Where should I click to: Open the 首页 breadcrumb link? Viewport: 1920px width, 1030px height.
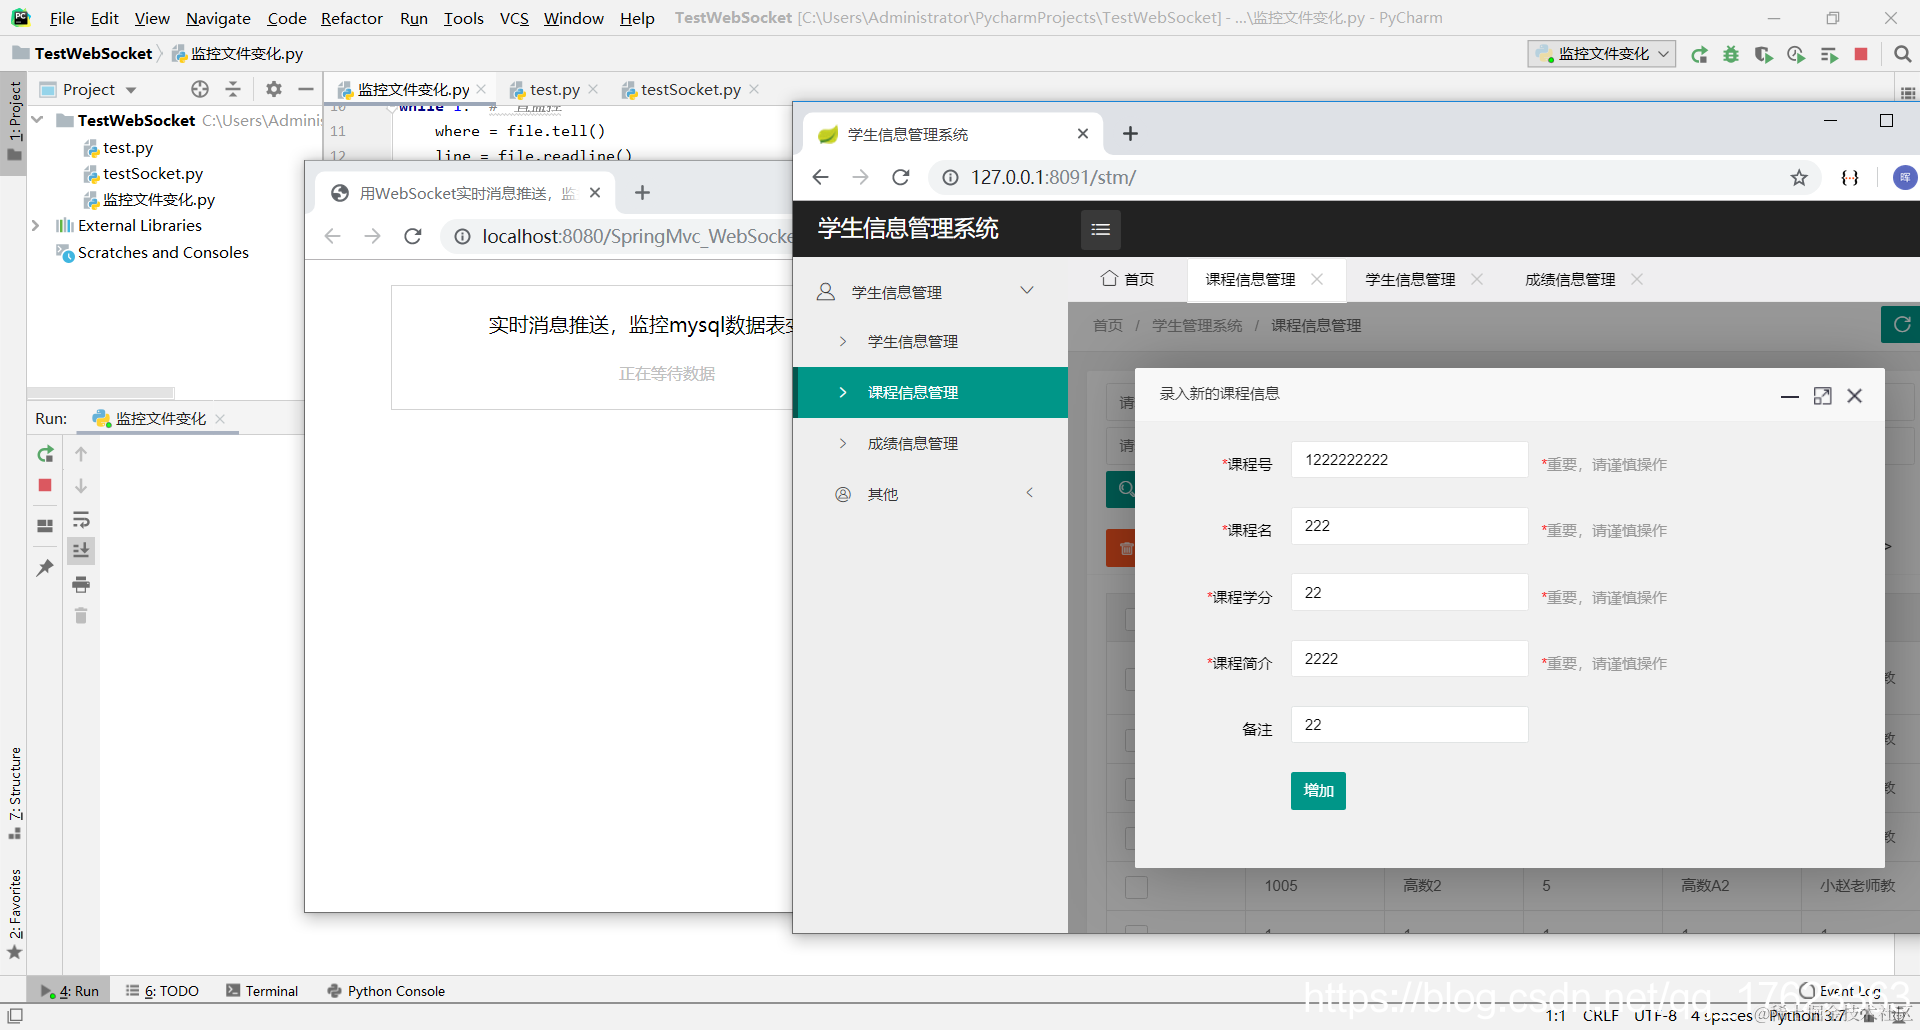point(1107,325)
